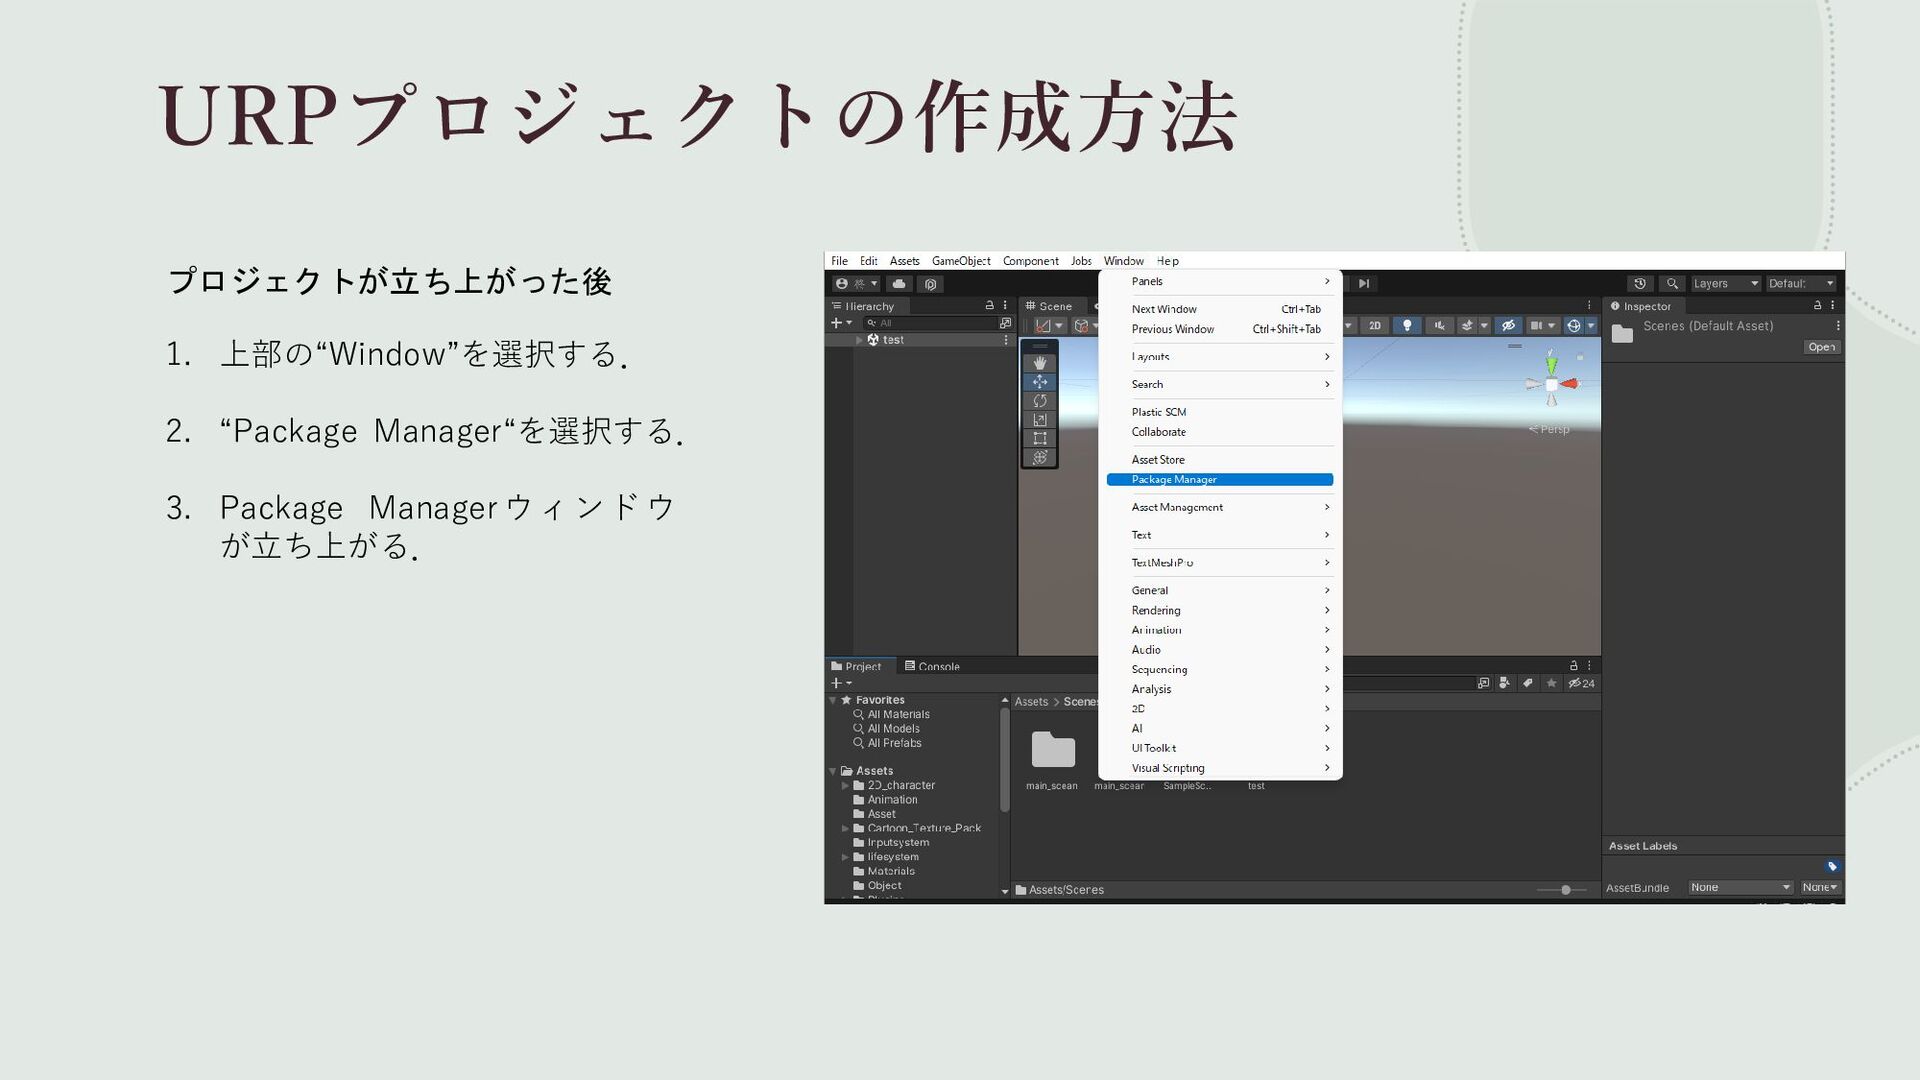This screenshot has height=1080, width=1920.
Task: Open test scene options kebab in Hierarchy
Action: tap(1006, 340)
